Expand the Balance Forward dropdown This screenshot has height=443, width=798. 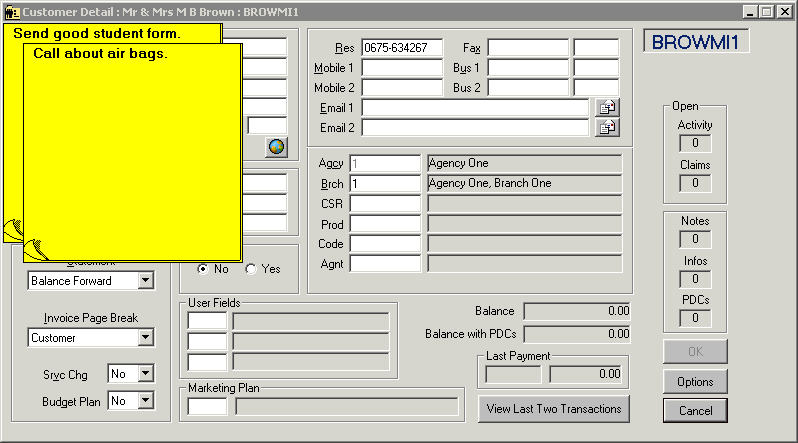pyautogui.click(x=145, y=281)
